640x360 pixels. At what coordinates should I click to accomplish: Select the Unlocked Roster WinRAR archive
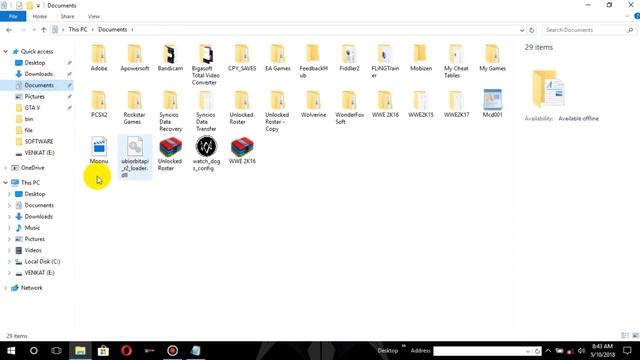[x=170, y=154]
